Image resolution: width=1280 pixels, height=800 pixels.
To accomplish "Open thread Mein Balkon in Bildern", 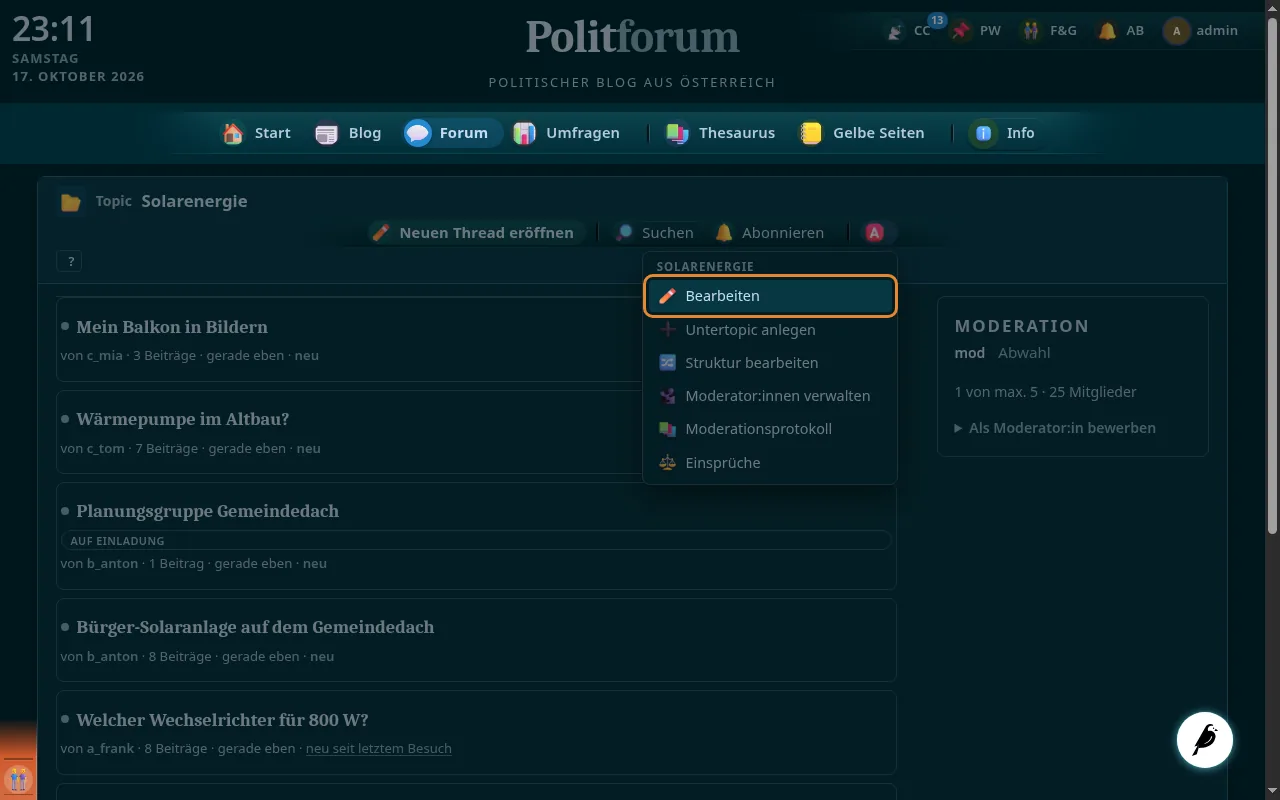I will click(172, 327).
